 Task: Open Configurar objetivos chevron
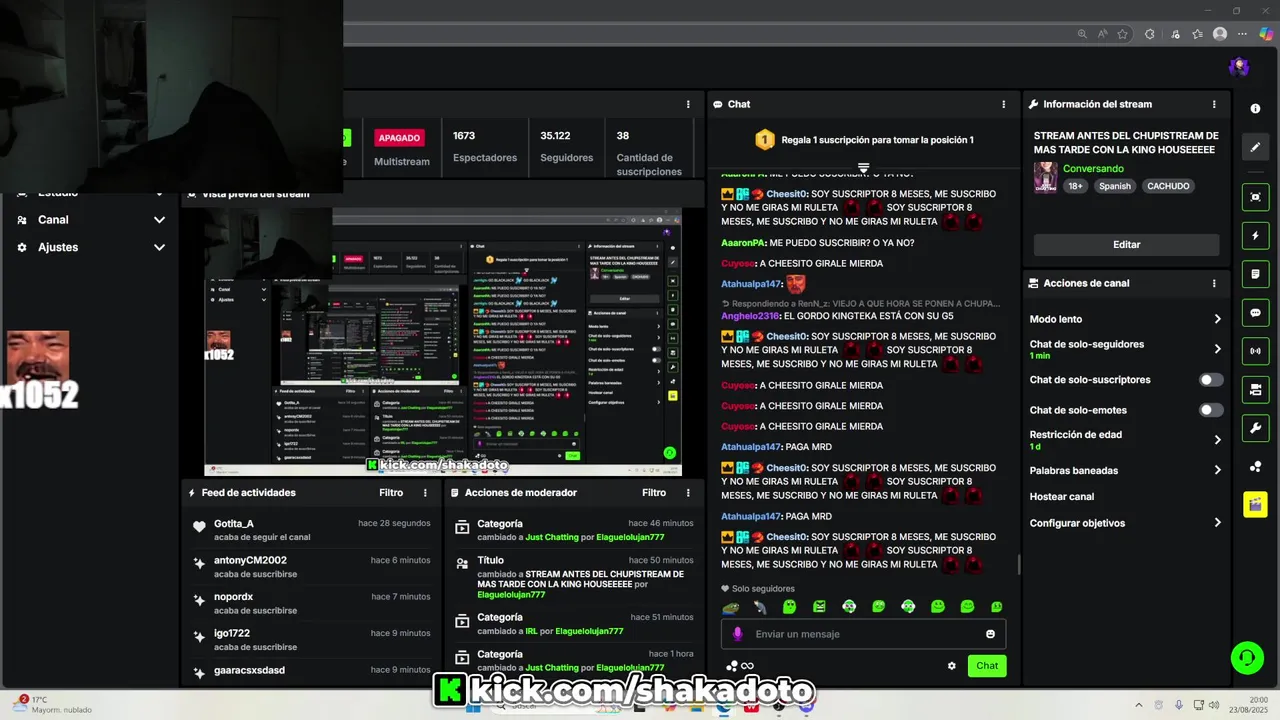point(1217,523)
